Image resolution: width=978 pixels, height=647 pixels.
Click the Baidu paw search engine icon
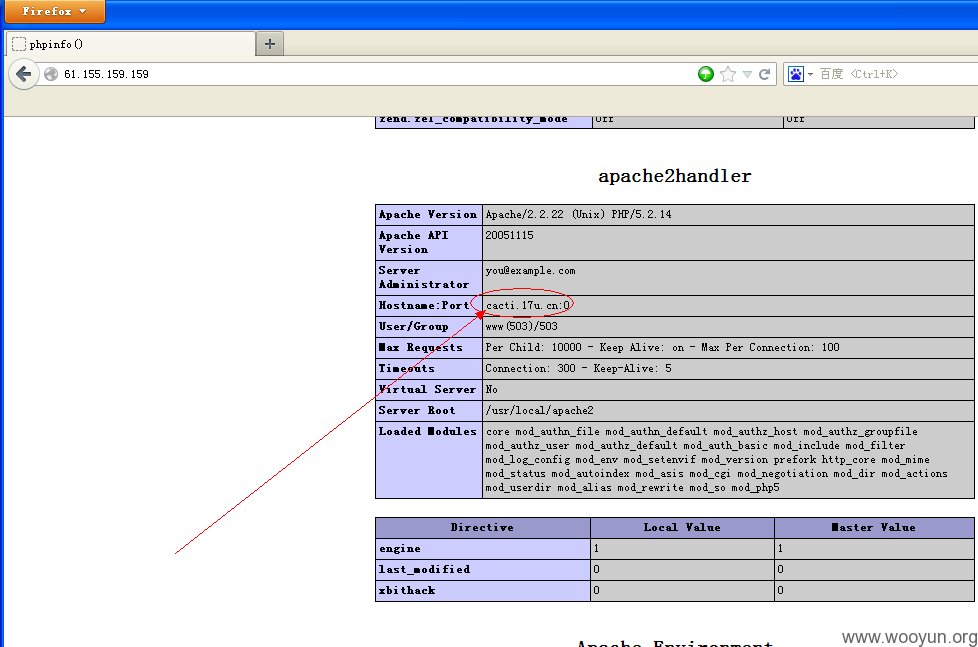pyautogui.click(x=795, y=74)
